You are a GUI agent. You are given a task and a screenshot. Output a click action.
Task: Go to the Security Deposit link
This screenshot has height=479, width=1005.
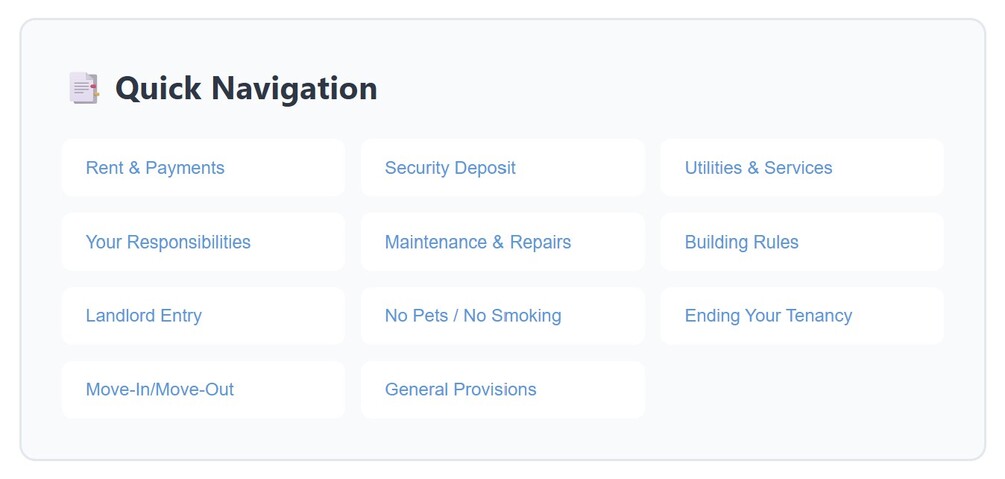point(450,168)
